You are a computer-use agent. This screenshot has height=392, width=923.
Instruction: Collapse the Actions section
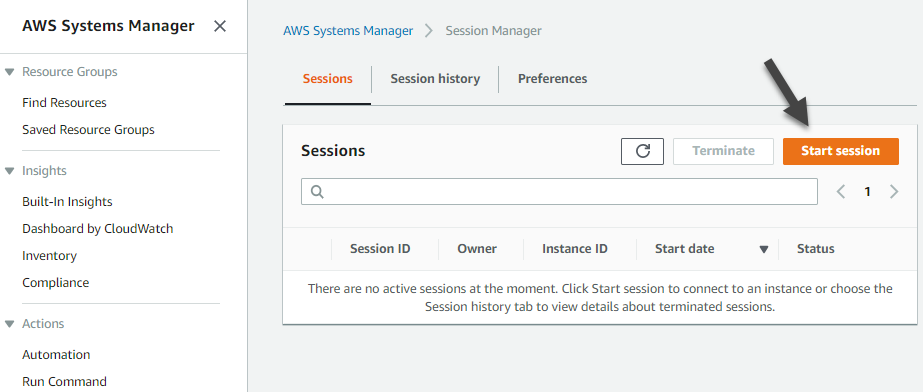(x=9, y=324)
